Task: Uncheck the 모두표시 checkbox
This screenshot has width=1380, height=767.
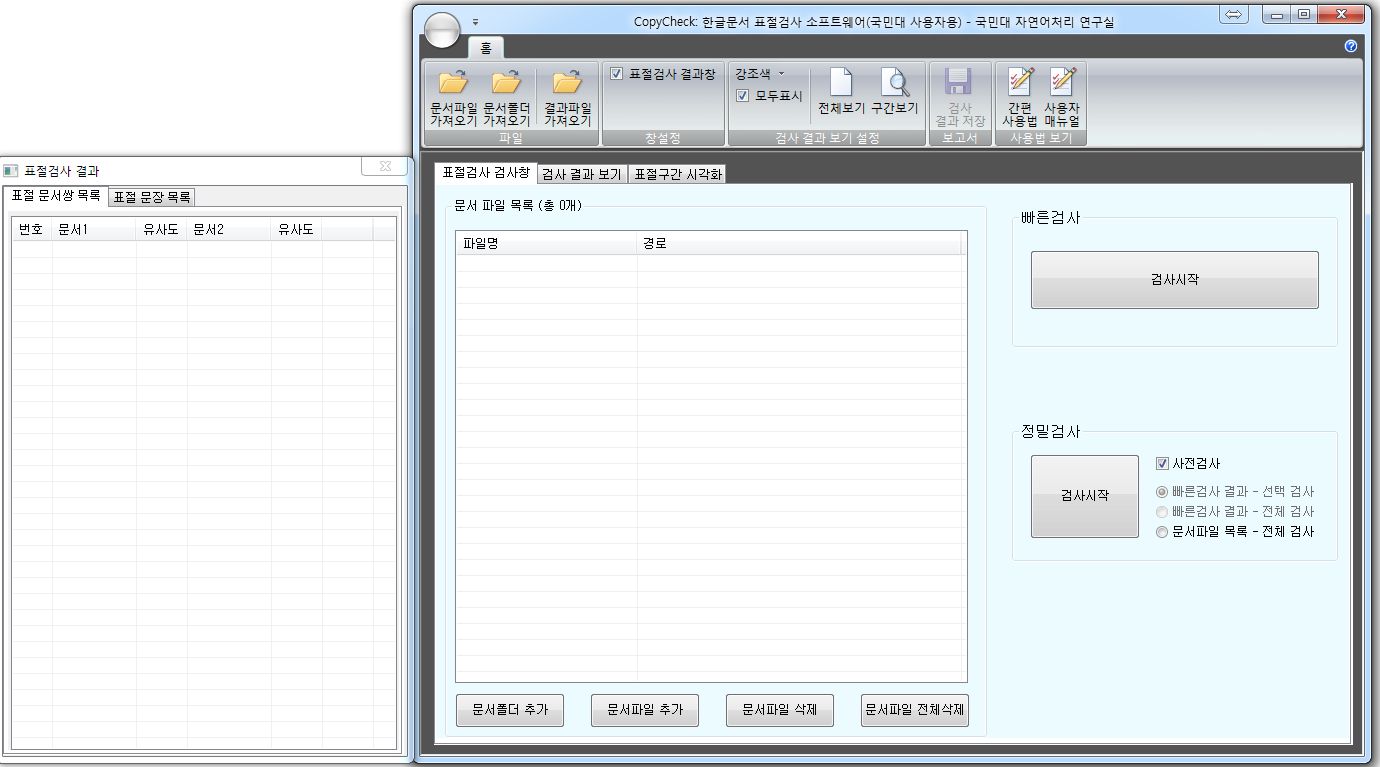Action: [x=743, y=96]
